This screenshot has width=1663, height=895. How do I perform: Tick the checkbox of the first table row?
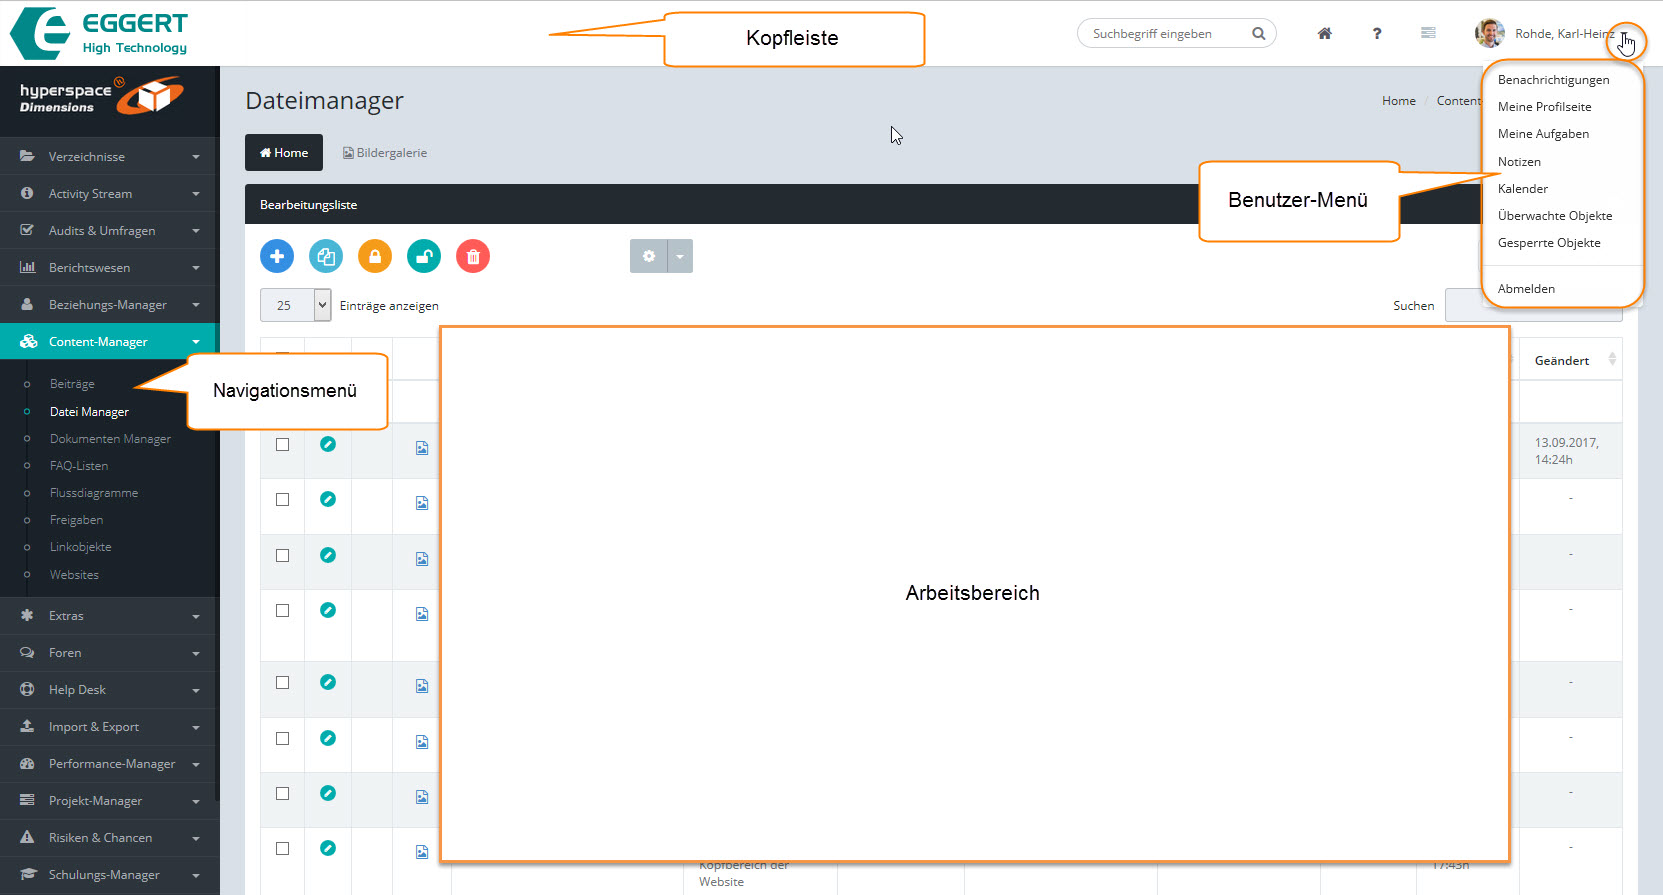click(x=283, y=444)
